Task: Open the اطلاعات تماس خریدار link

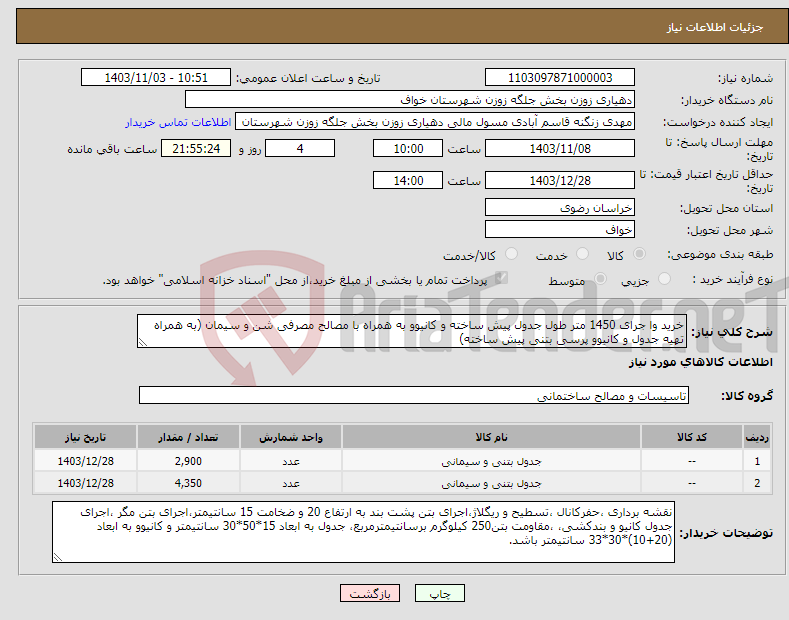Action: pos(178,122)
